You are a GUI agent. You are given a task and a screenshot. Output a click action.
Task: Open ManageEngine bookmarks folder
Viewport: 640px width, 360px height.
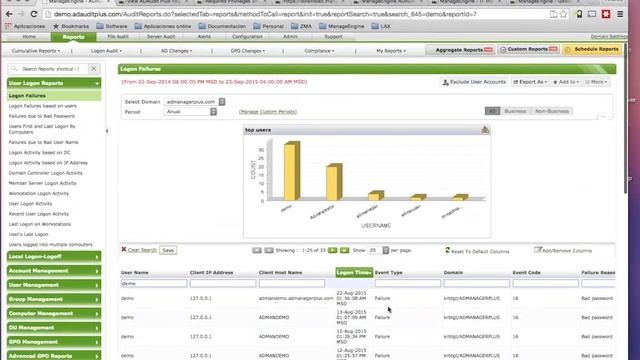click(342, 26)
